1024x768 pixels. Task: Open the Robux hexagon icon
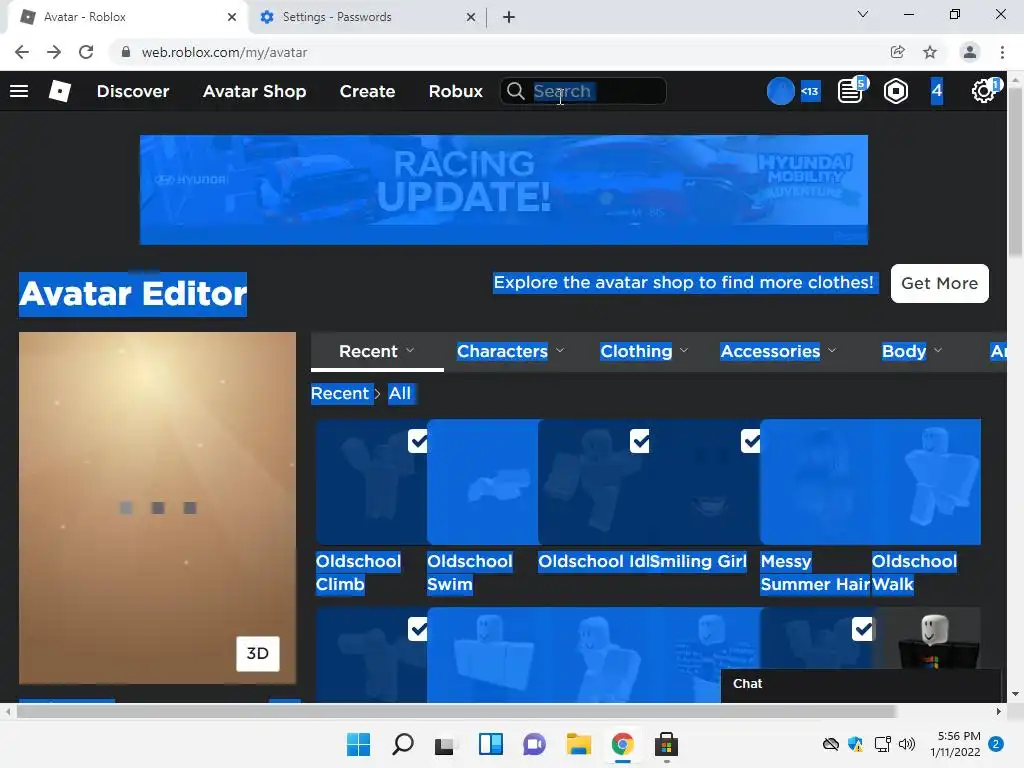pos(896,91)
